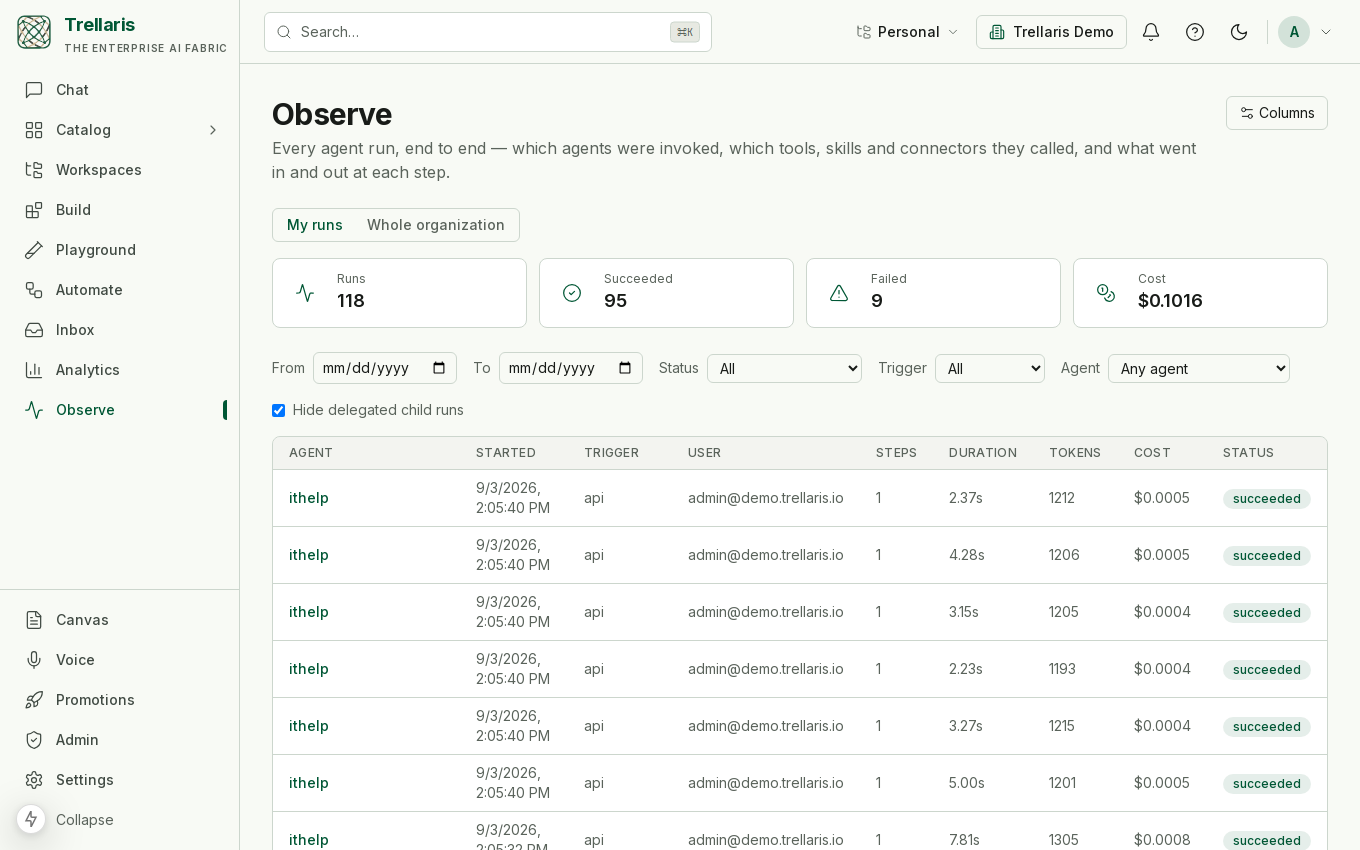
Task: Open the user account menu chevron
Action: click(1326, 32)
